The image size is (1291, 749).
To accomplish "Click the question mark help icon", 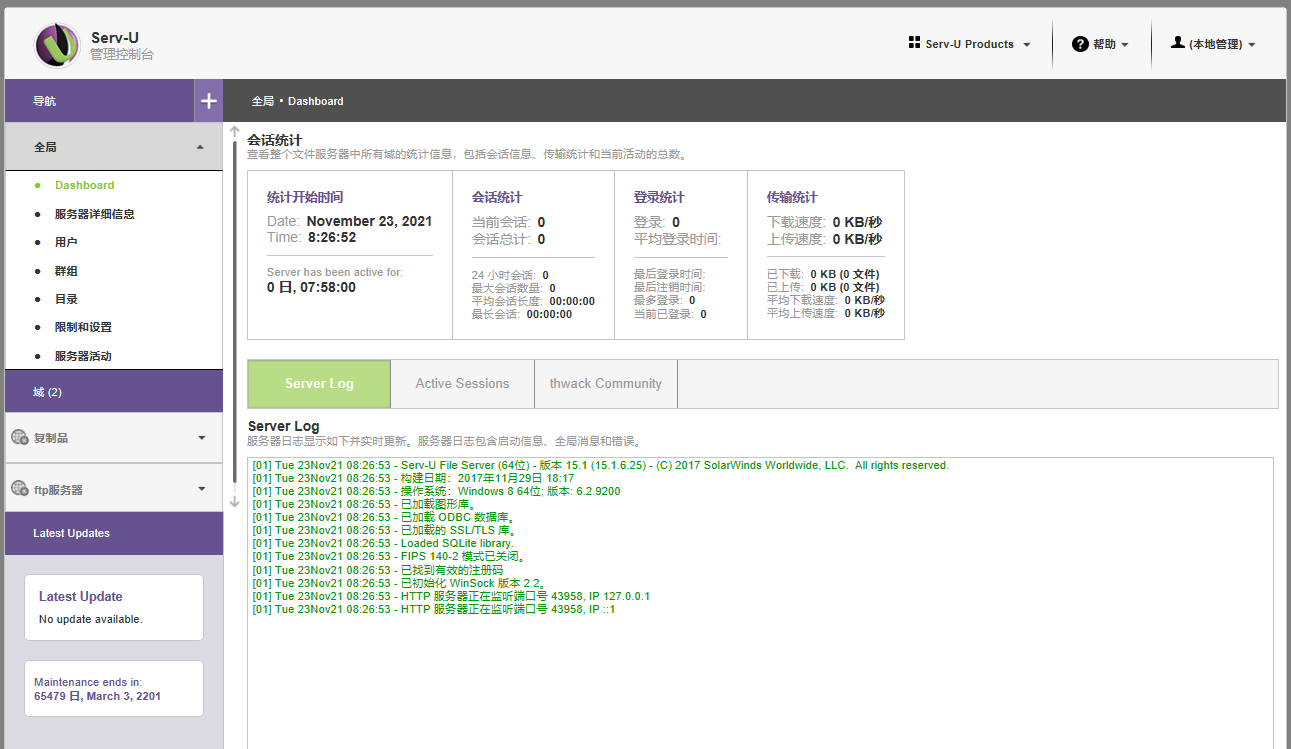I will pos(1080,44).
